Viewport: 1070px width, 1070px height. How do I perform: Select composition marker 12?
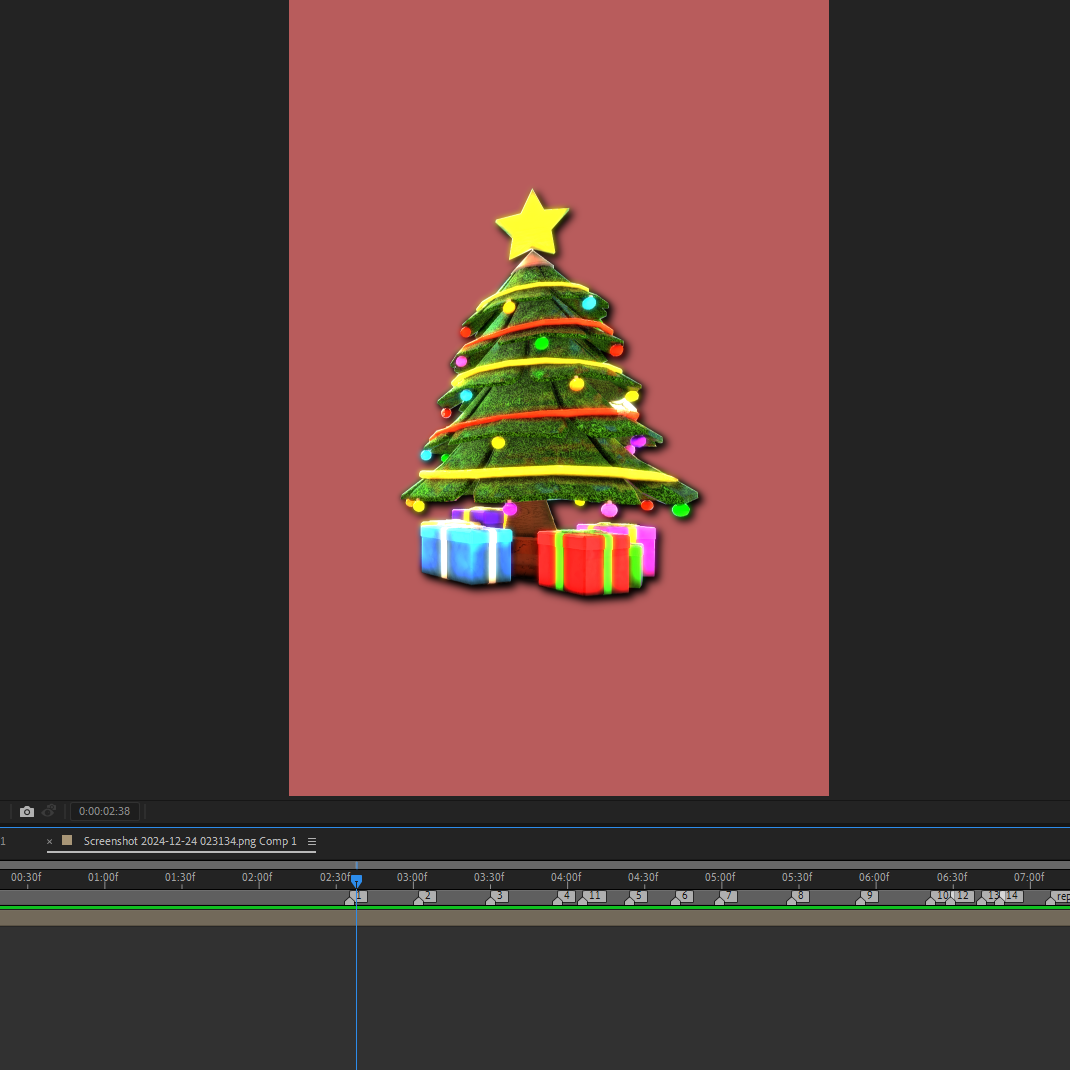point(960,897)
